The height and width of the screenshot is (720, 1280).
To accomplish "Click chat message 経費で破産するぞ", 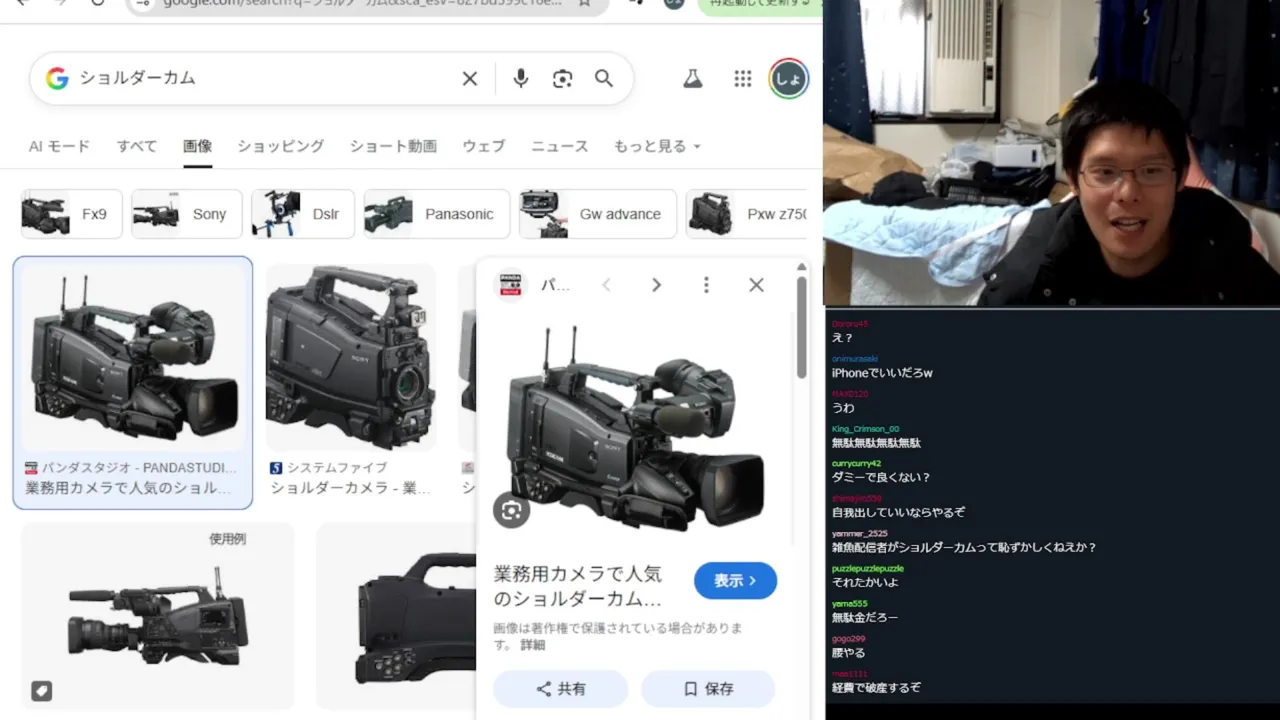I will pyautogui.click(x=876, y=687).
